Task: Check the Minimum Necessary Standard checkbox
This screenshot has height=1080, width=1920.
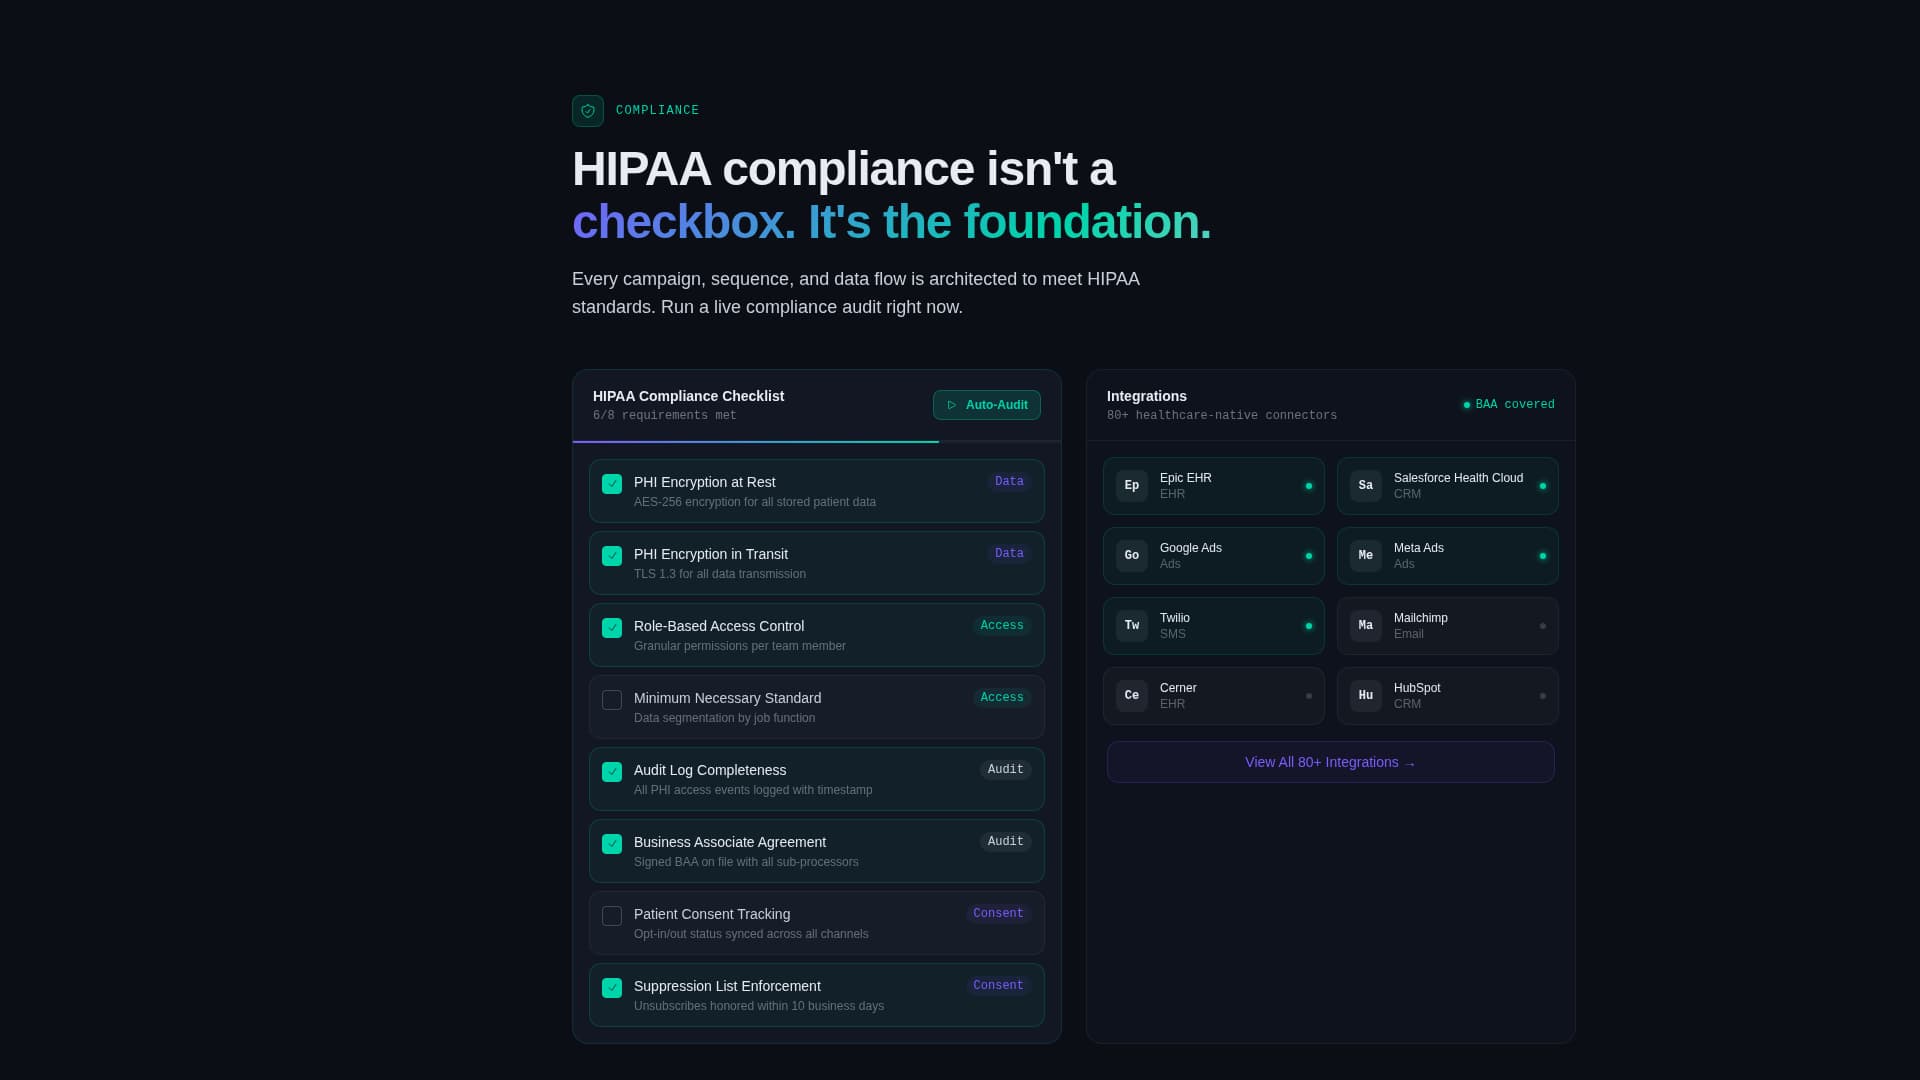Action: click(612, 700)
